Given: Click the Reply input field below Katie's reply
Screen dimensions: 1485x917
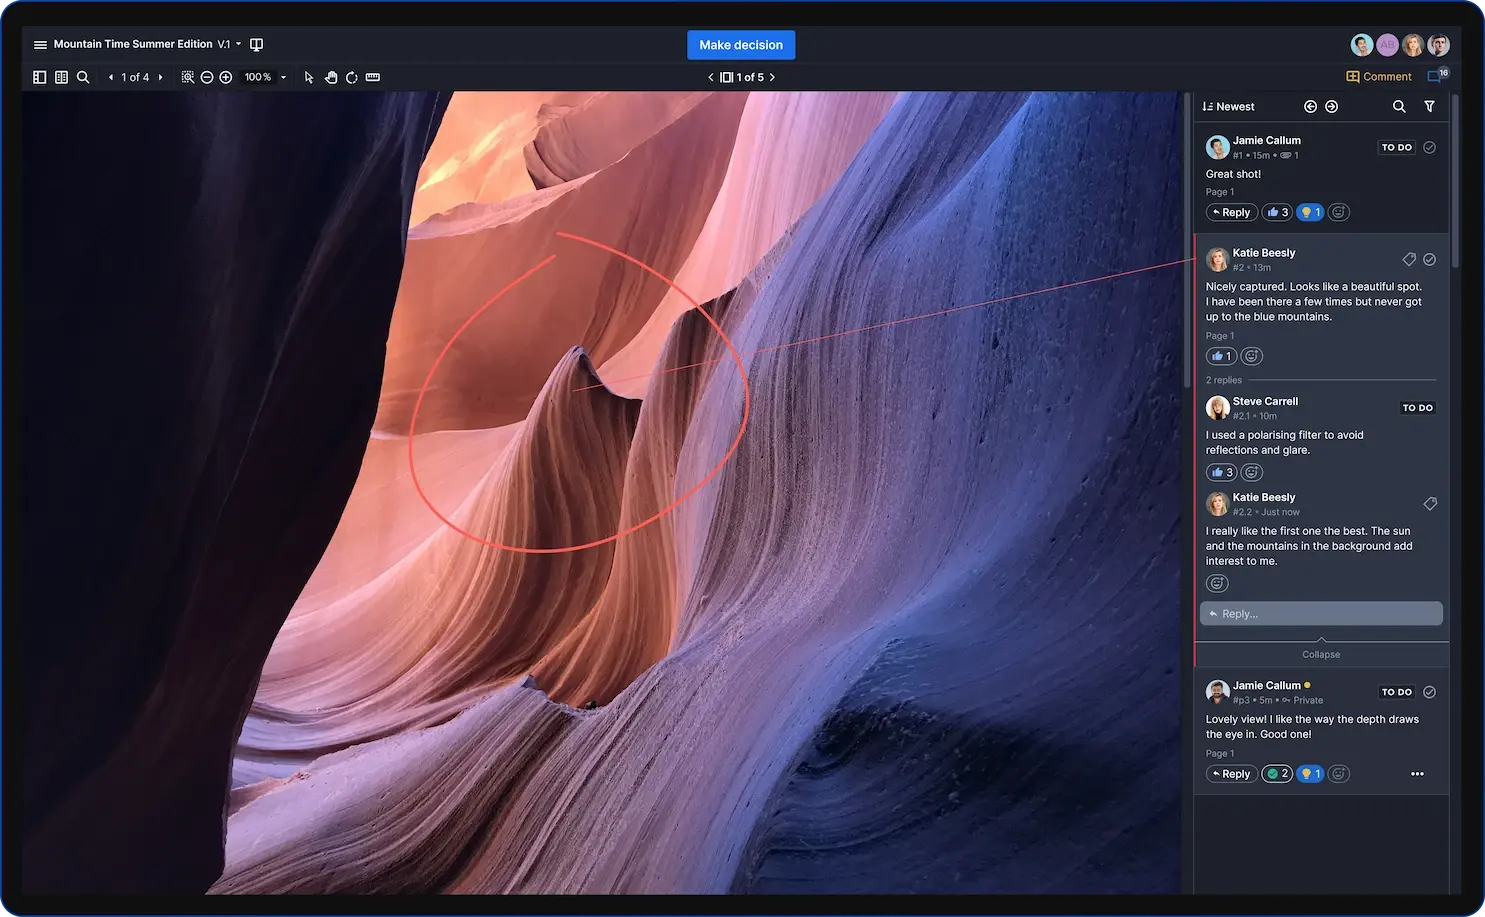Looking at the screenshot, I should (1321, 613).
